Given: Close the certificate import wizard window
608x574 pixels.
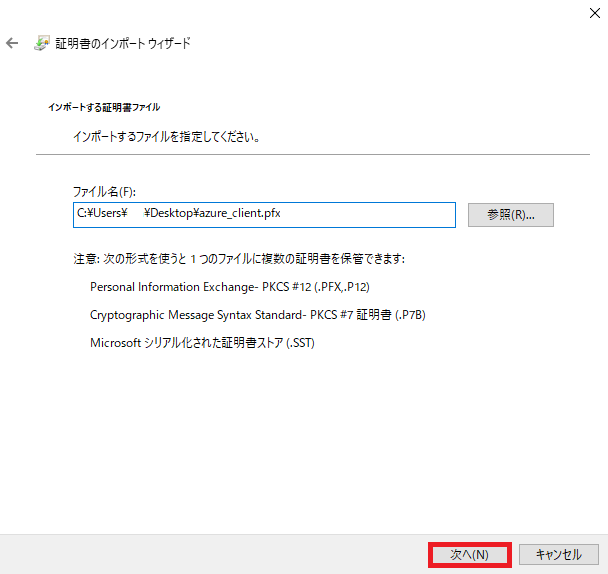Looking at the screenshot, I should [x=594, y=13].
